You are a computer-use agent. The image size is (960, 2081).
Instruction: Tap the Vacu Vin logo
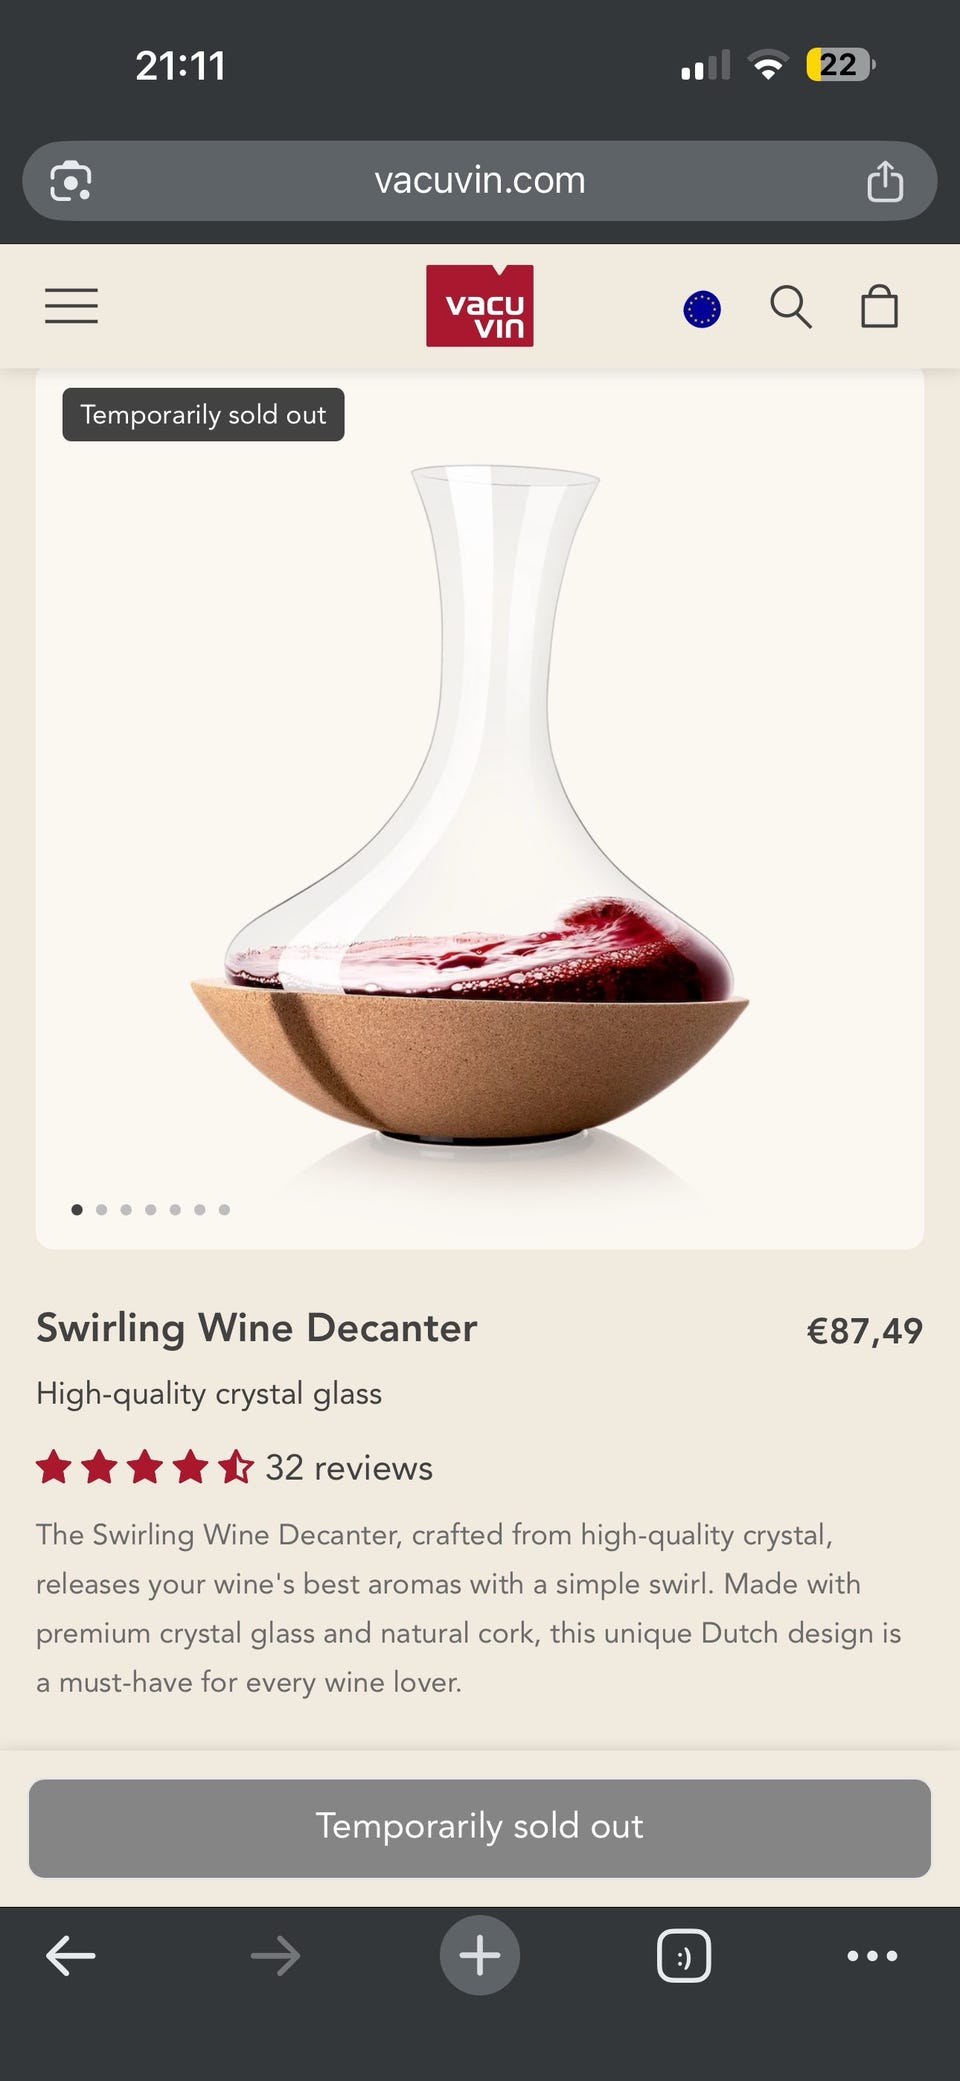click(x=480, y=306)
